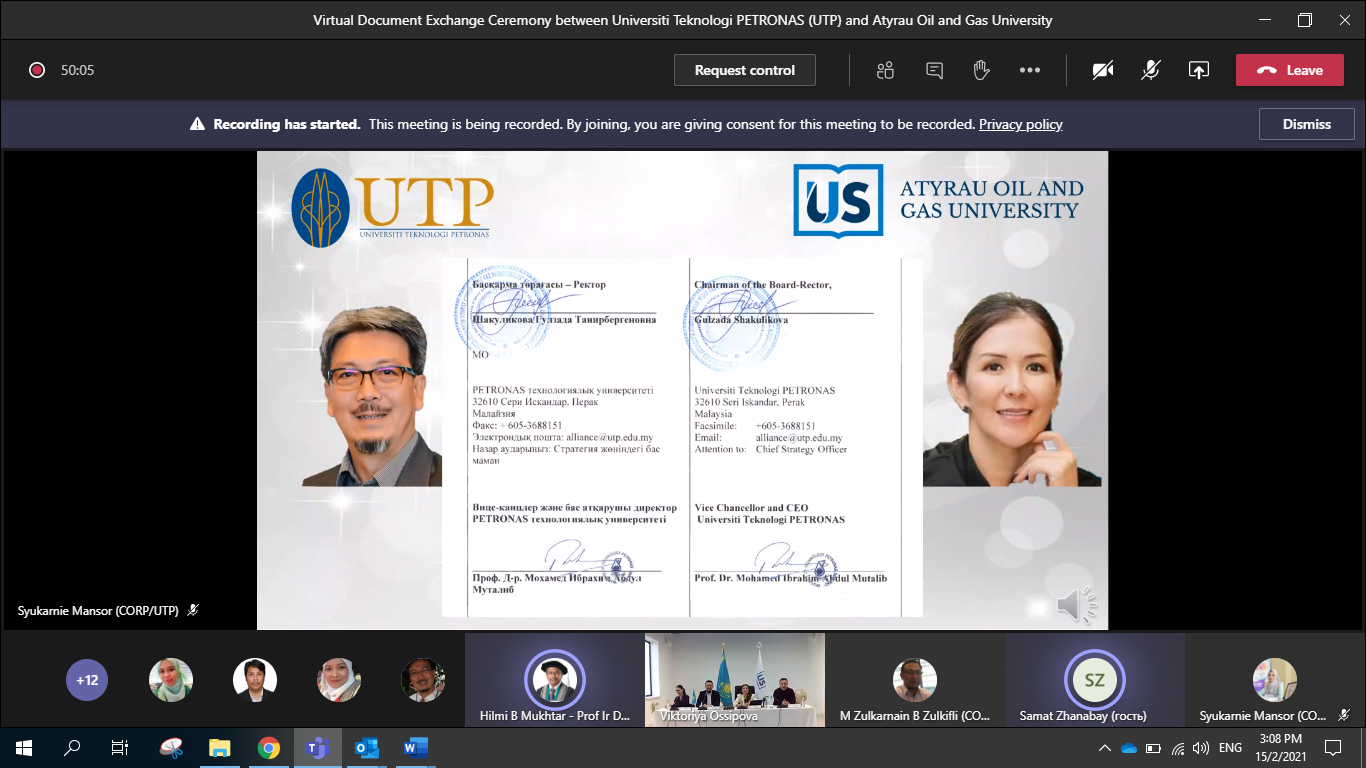Open the more actions menu
The width and height of the screenshot is (1366, 768).
pyautogui.click(x=1030, y=70)
